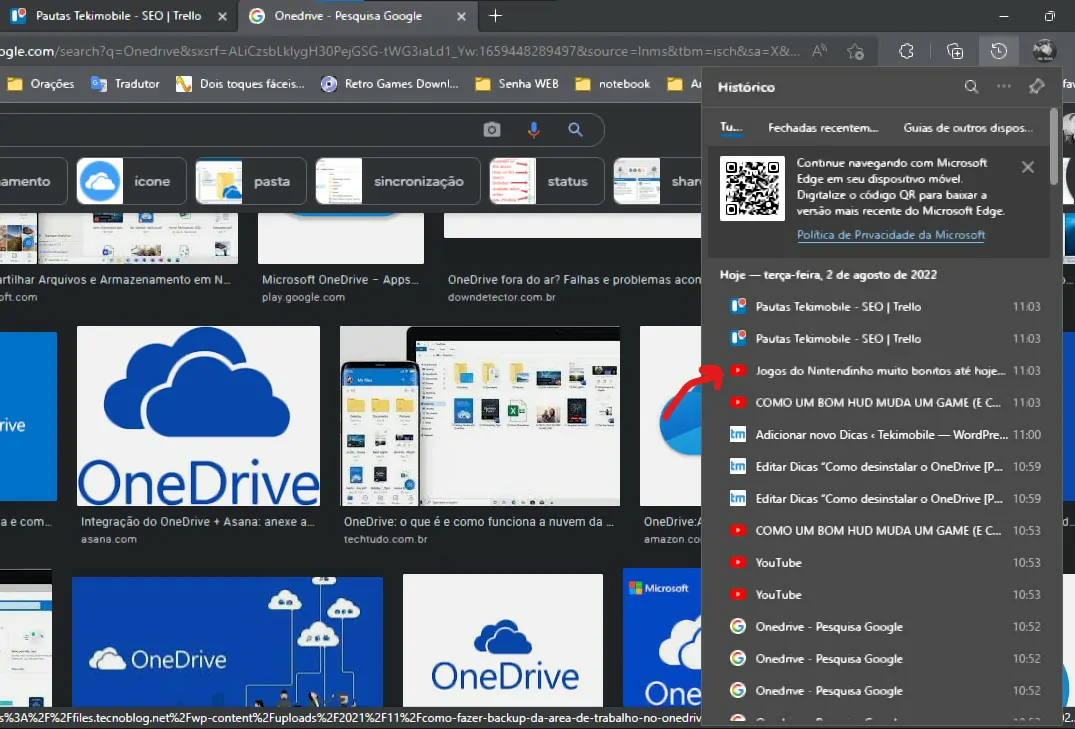The image size is (1075, 729).
Task: Open Jogos do Nintendinho history entry
Action: 884,370
